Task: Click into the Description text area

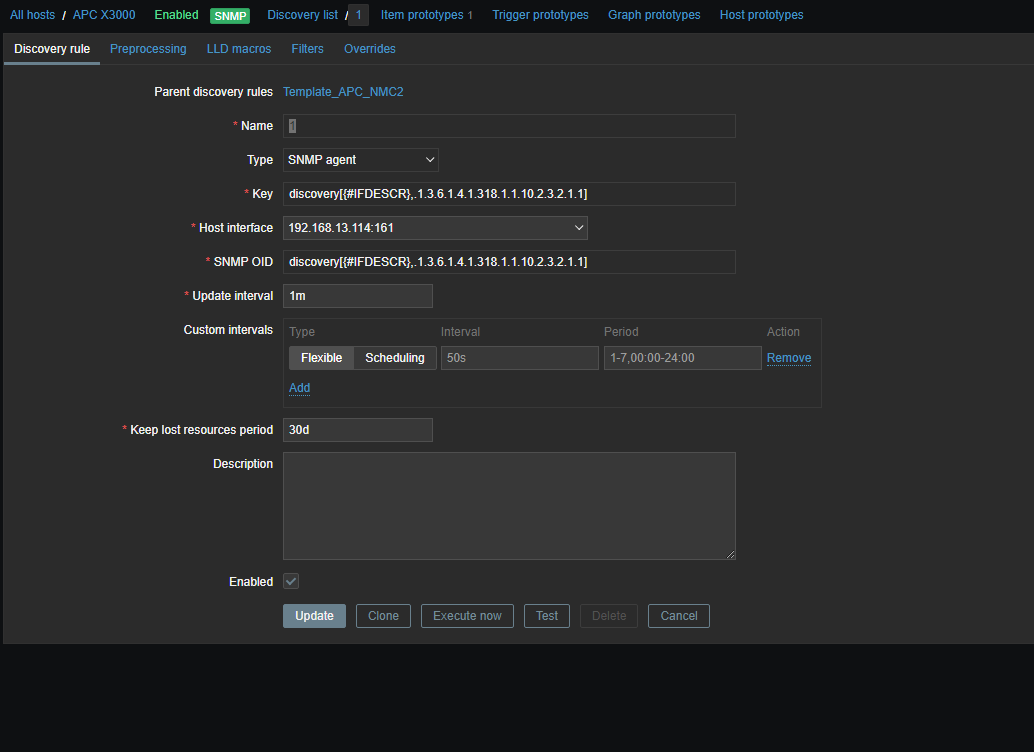Action: pyautogui.click(x=509, y=505)
